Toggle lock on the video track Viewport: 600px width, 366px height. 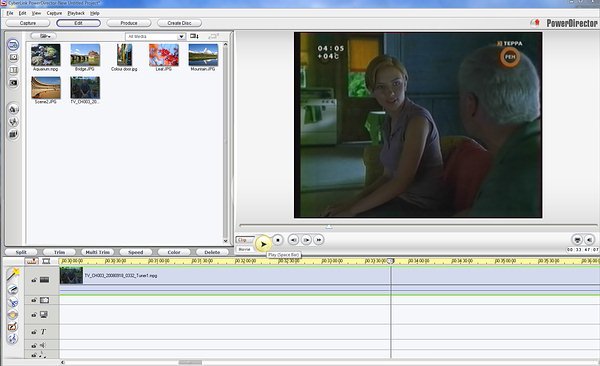[34, 280]
